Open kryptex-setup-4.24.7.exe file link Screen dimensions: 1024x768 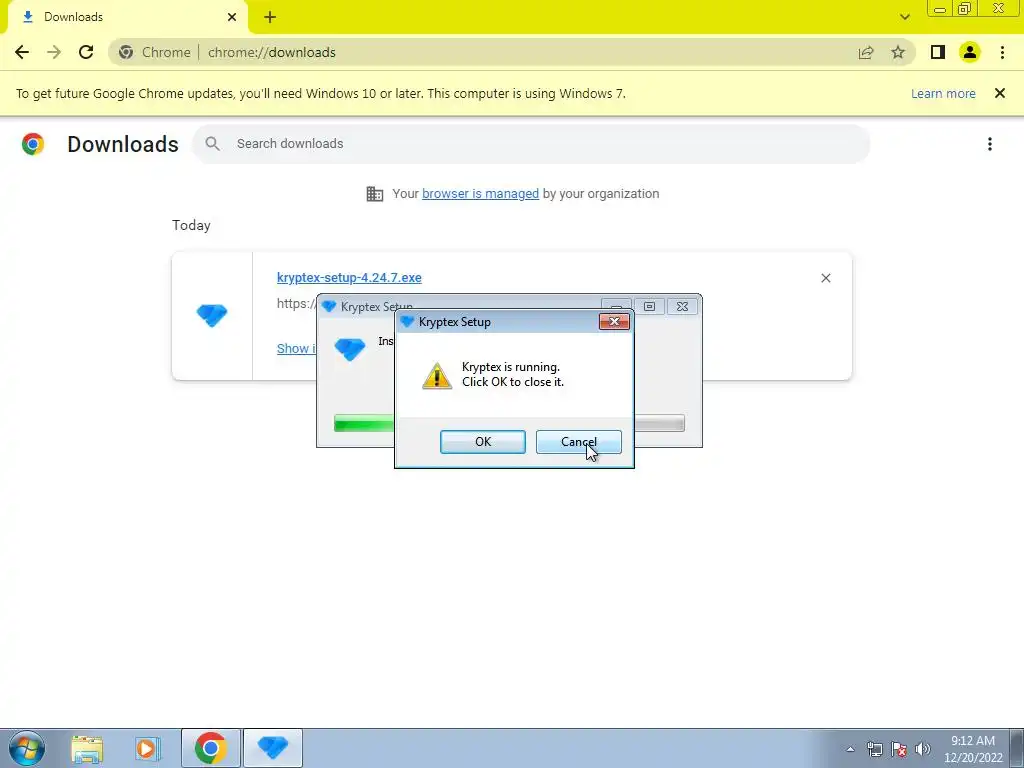pos(349,278)
